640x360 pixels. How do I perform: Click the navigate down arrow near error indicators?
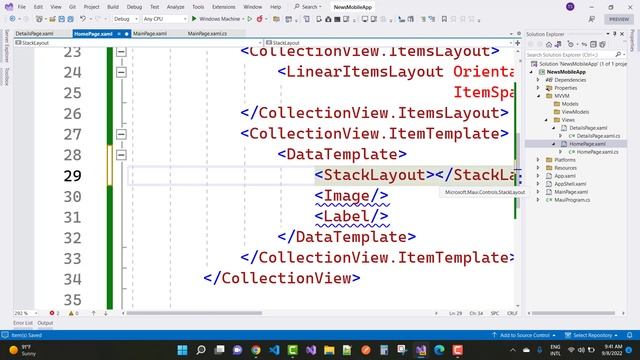tap(105, 313)
